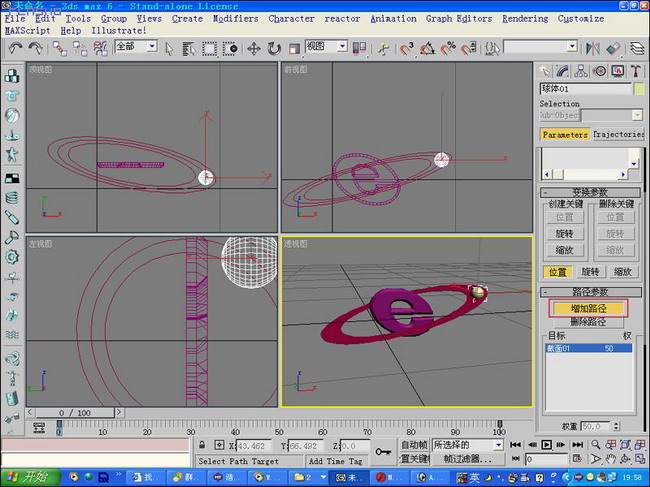Open the MAXScript menu

point(27,31)
